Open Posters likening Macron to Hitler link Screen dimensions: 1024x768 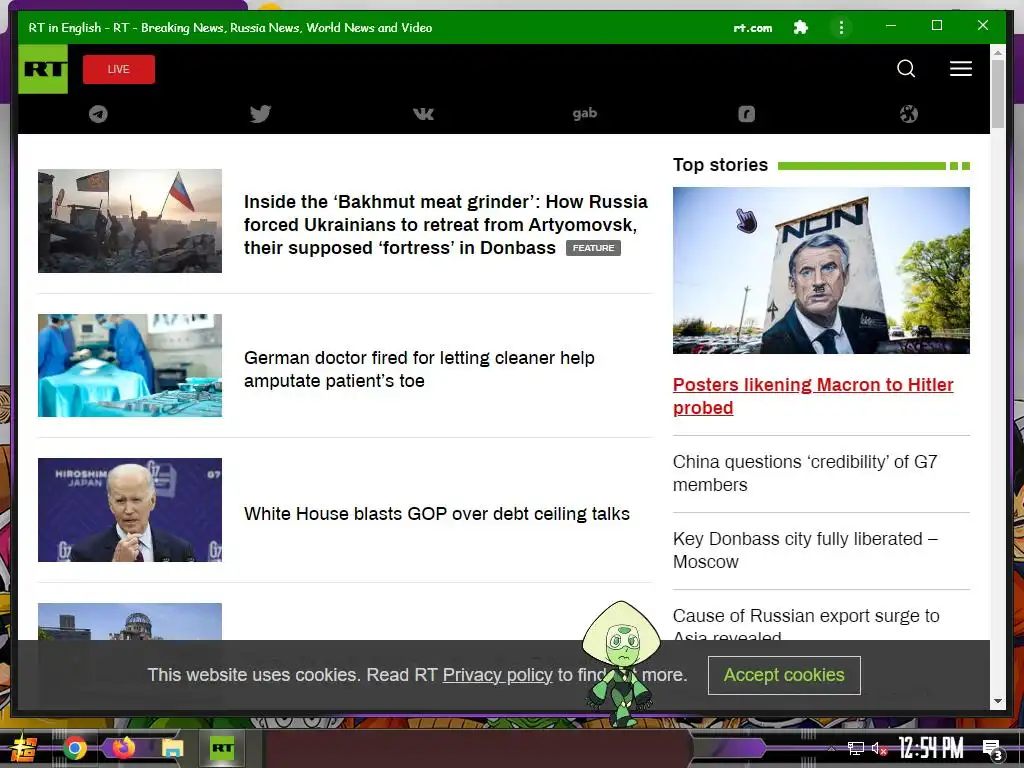[813, 396]
